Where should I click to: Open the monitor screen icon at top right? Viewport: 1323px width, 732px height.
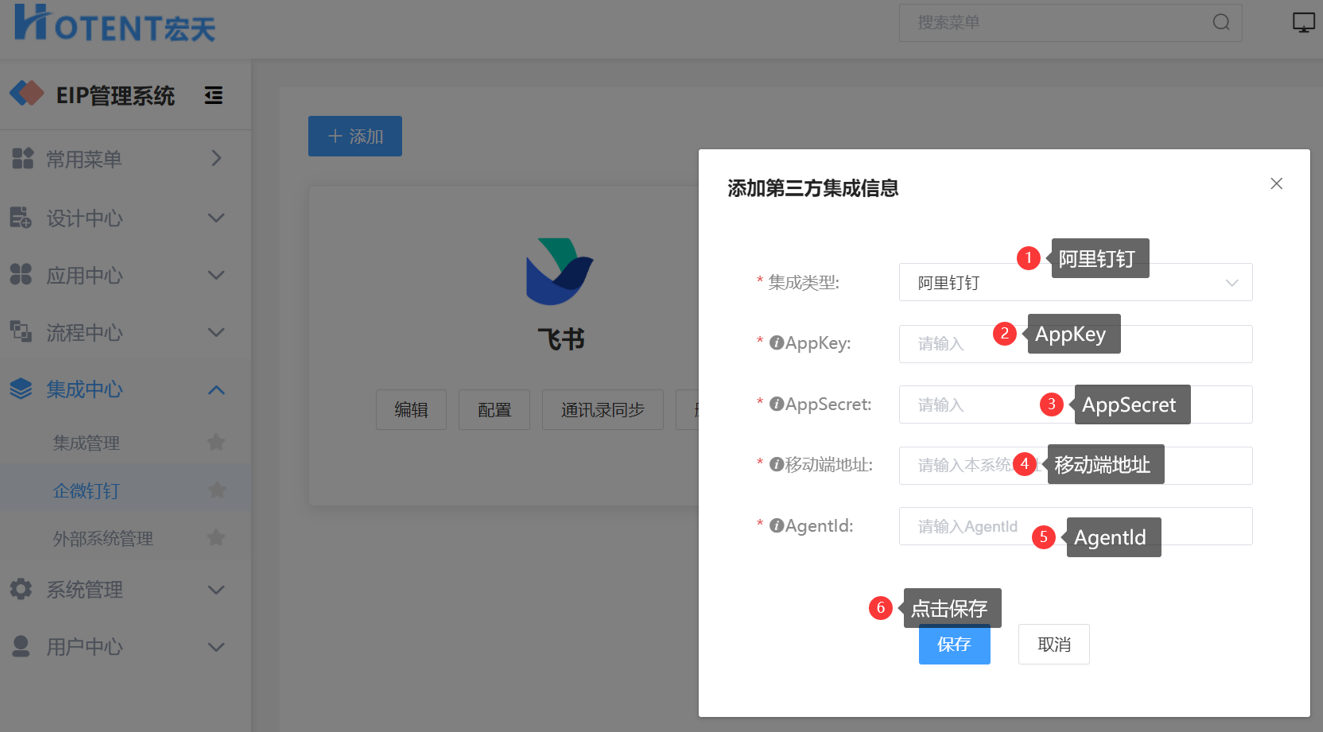point(1303,22)
